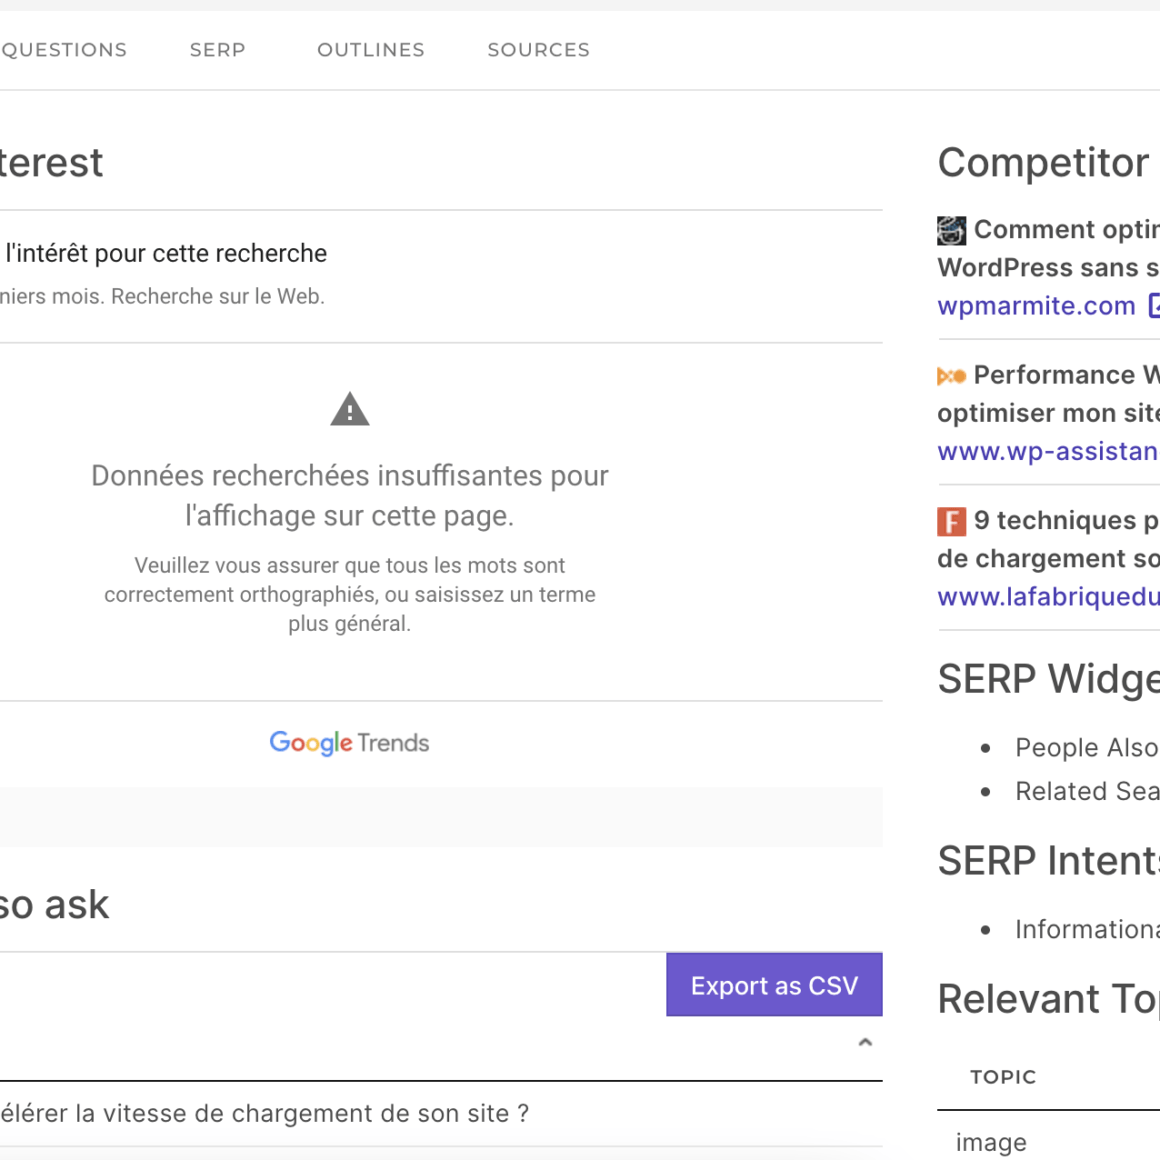This screenshot has width=1160, height=1160.
Task: Click the "Comment optim" competitor title
Action: [x=1066, y=230]
